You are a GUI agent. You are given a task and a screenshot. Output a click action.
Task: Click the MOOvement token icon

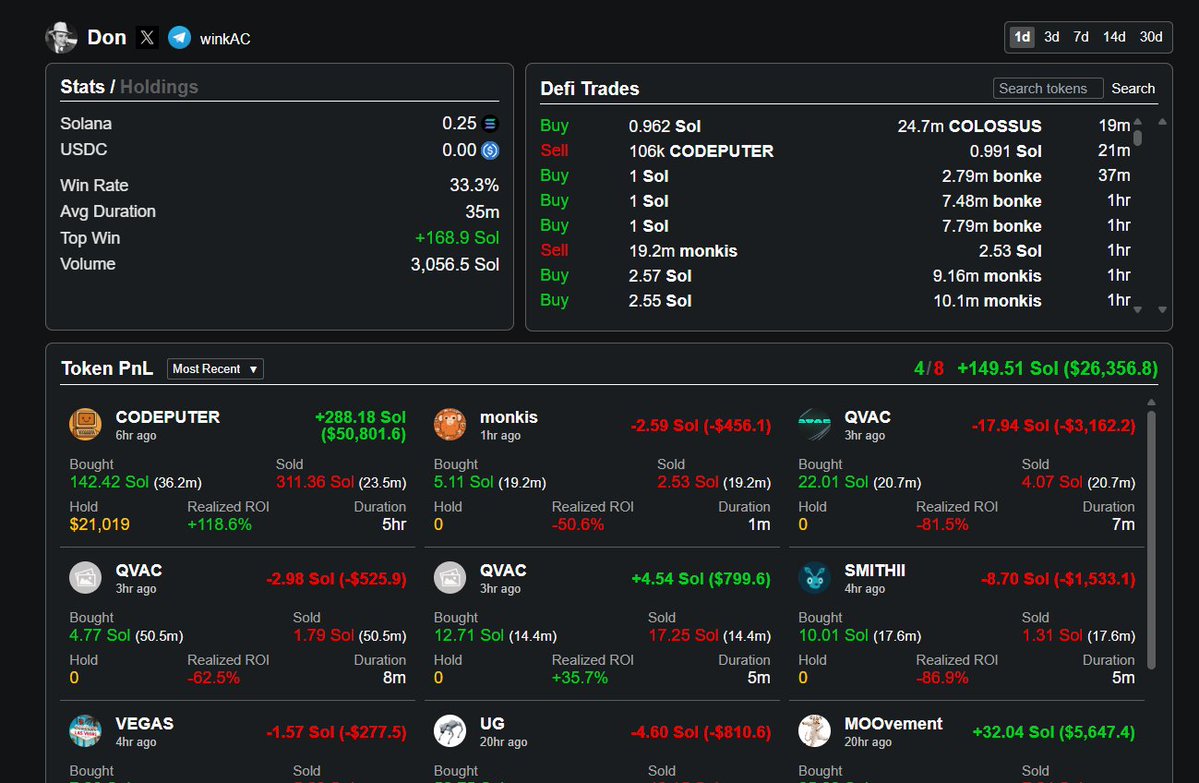click(x=814, y=731)
